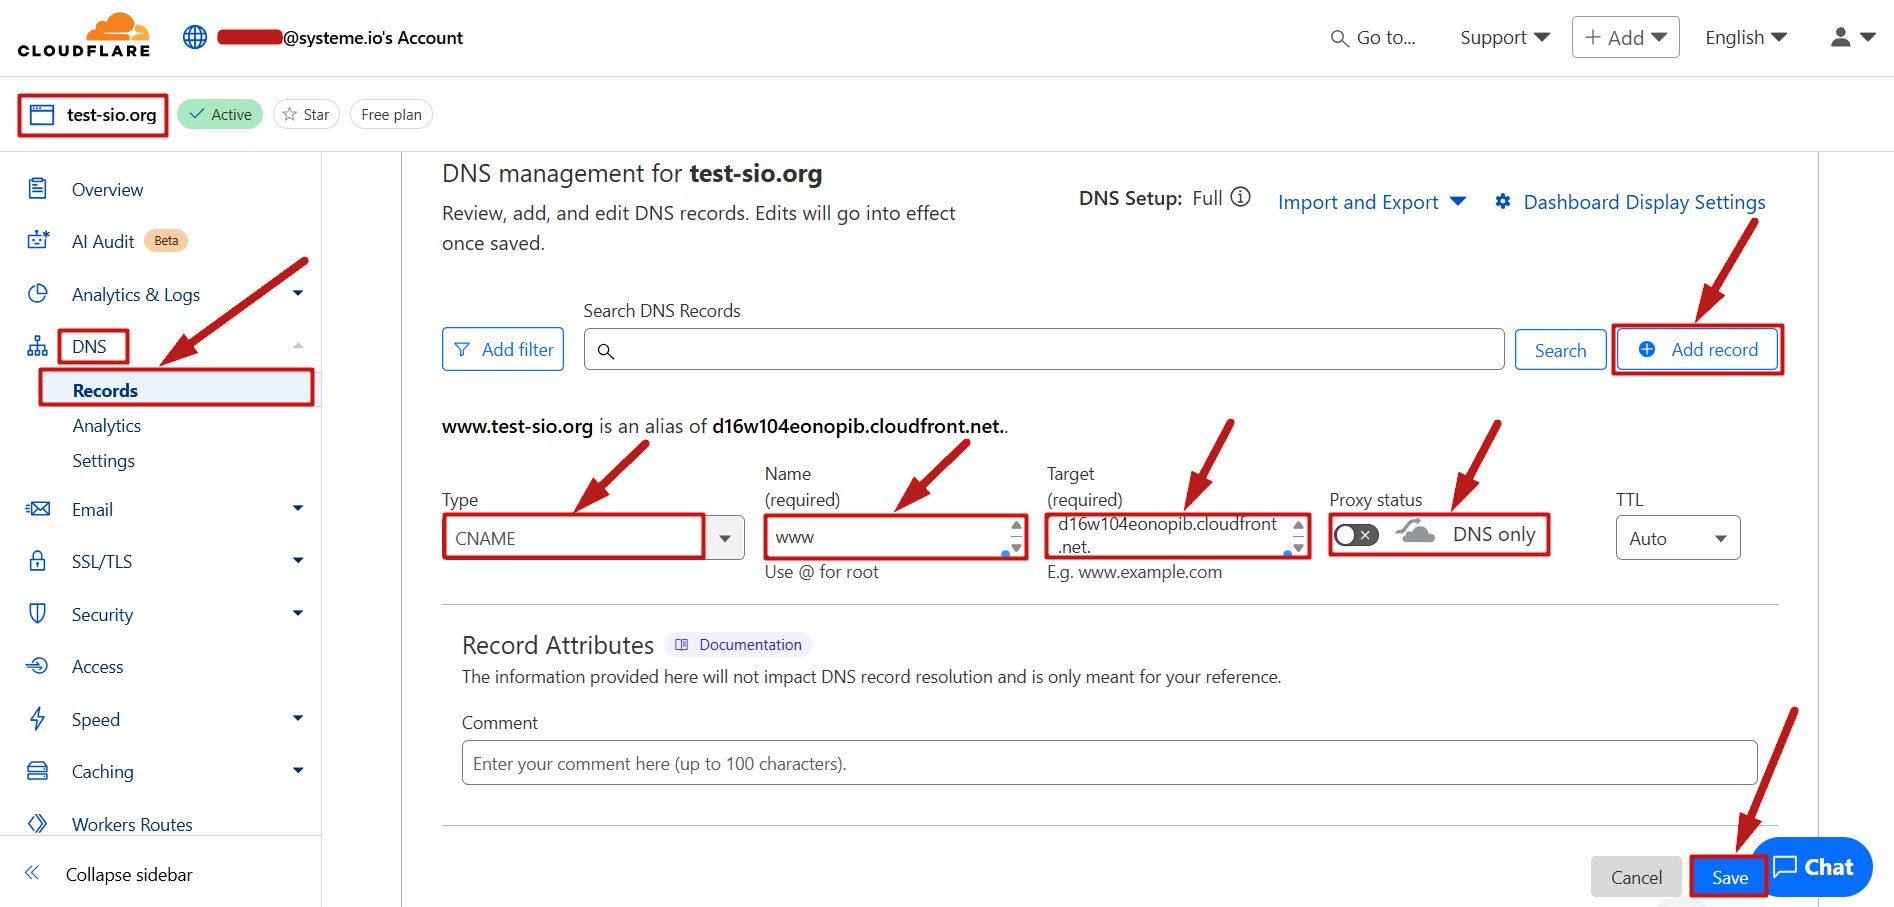This screenshot has height=907, width=1894.
Task: Click the plus icon in Add record
Action: (x=1647, y=349)
